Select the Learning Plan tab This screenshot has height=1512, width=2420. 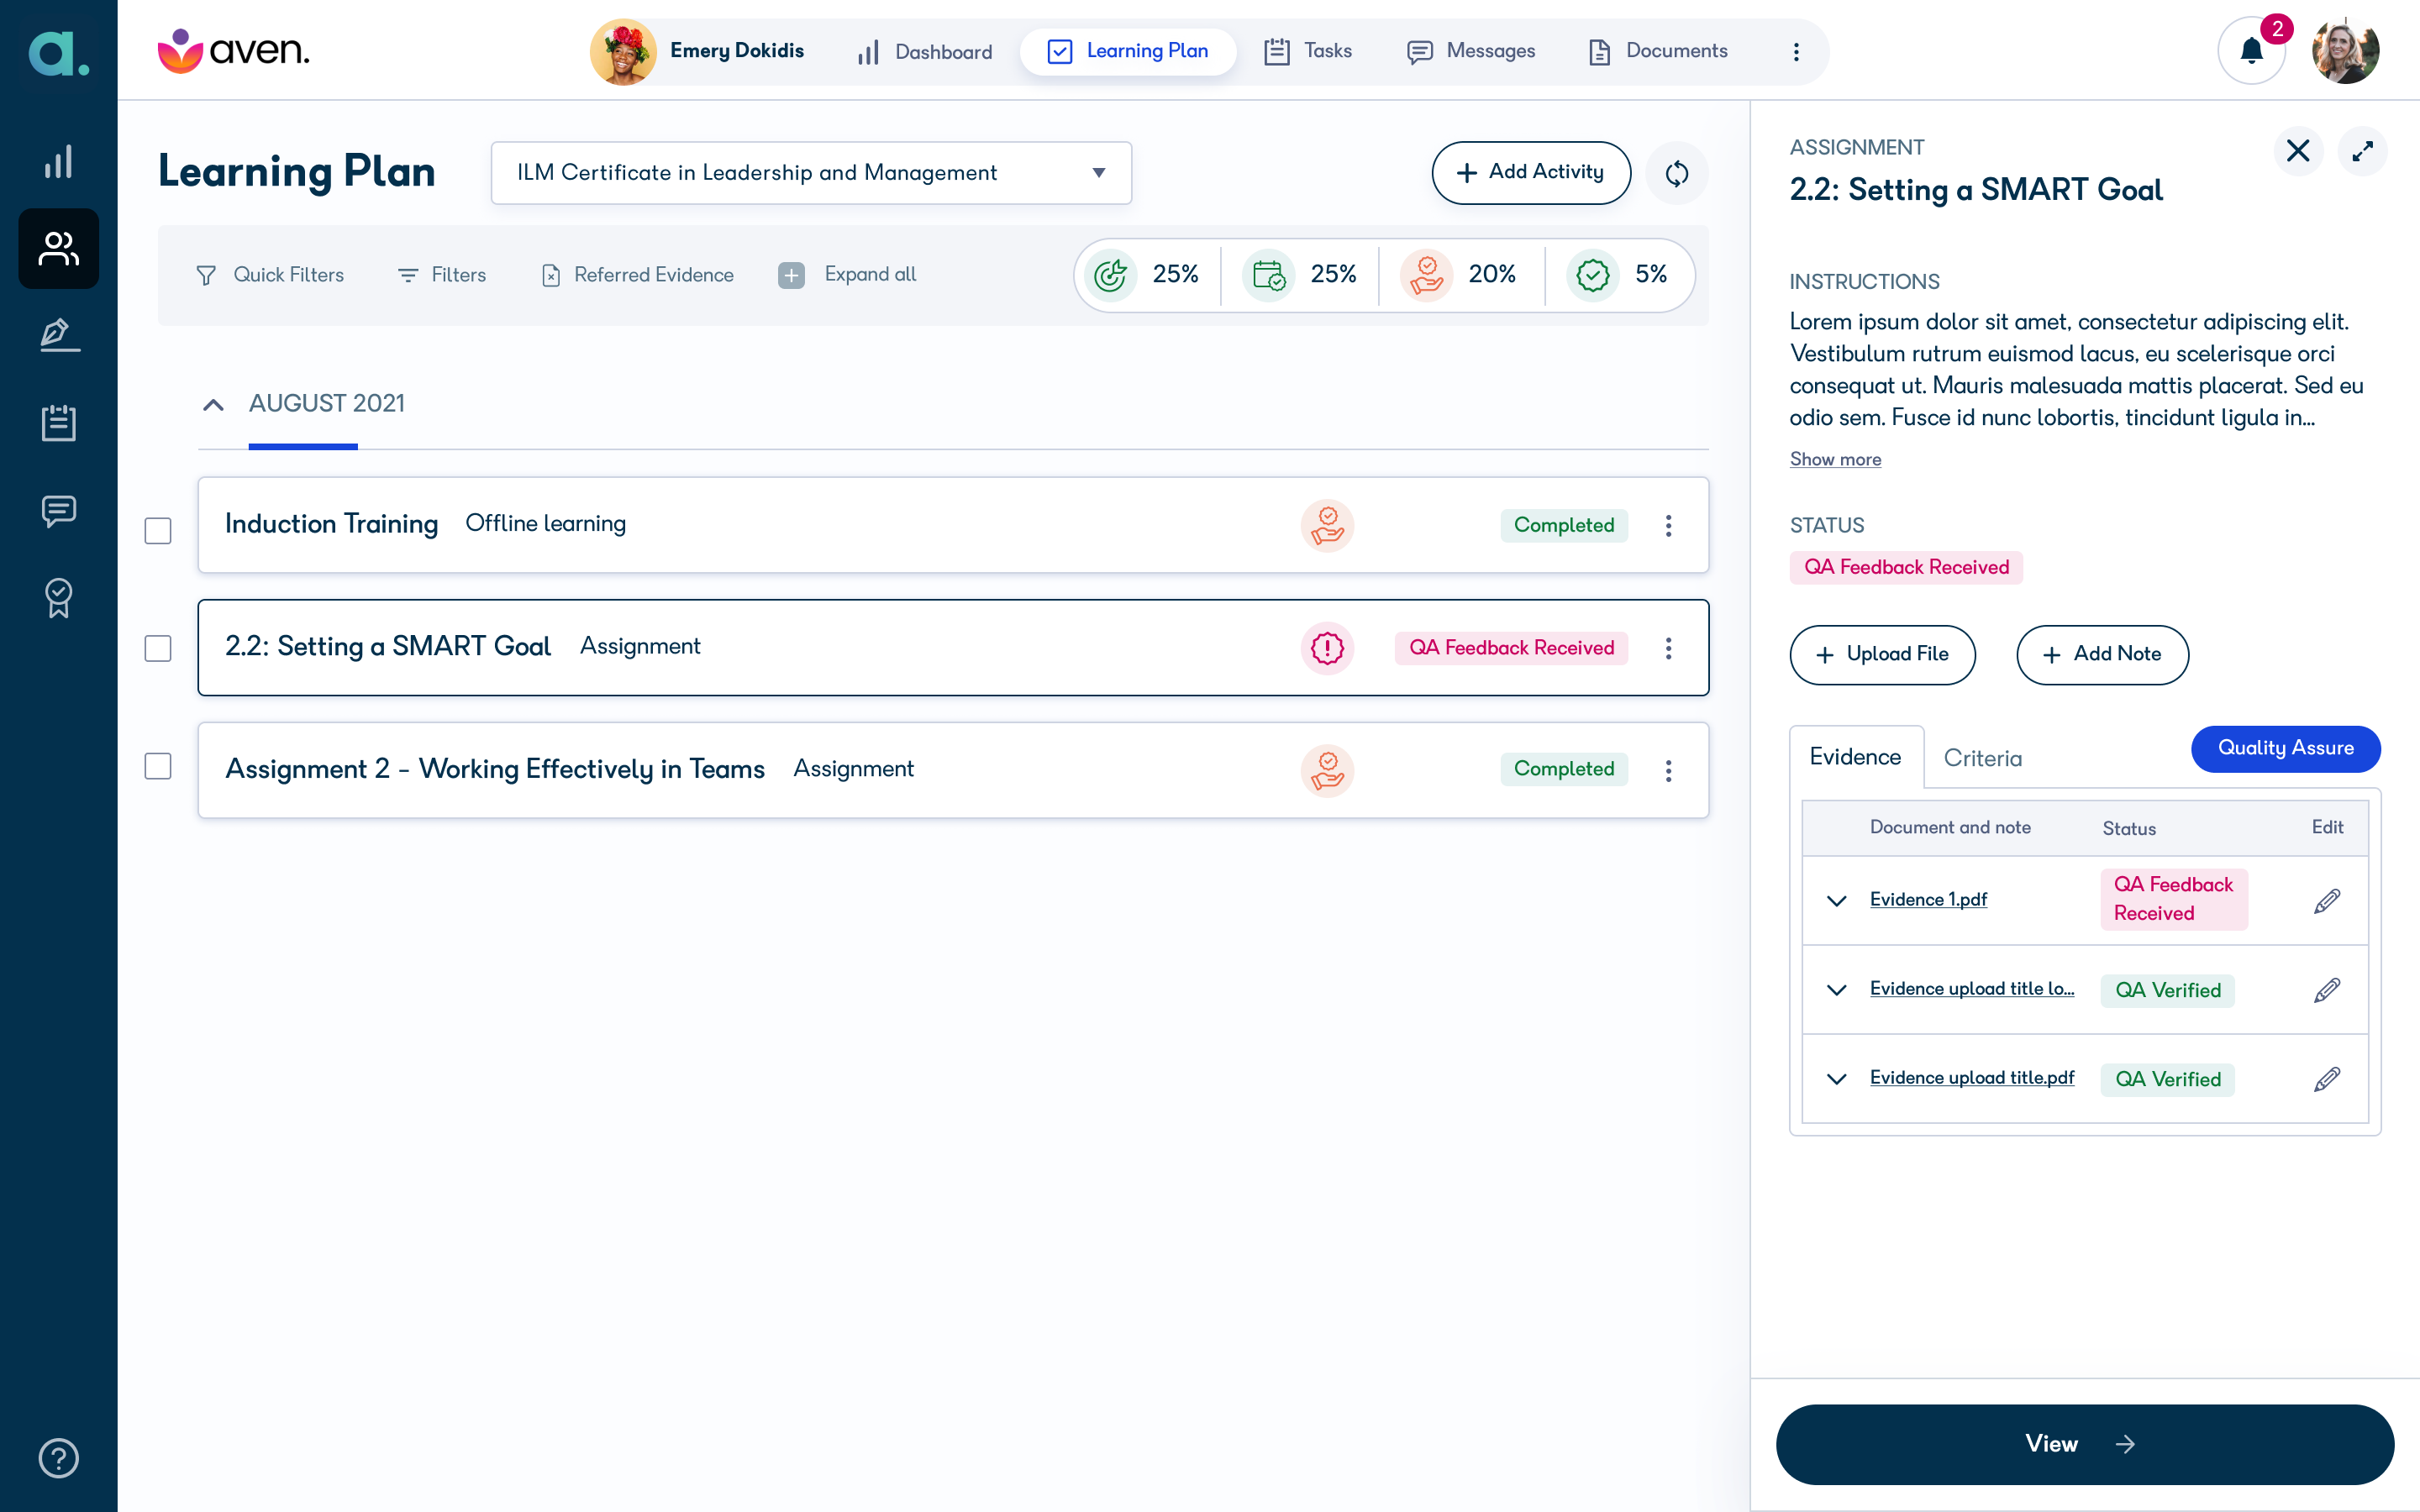[x=1127, y=51]
